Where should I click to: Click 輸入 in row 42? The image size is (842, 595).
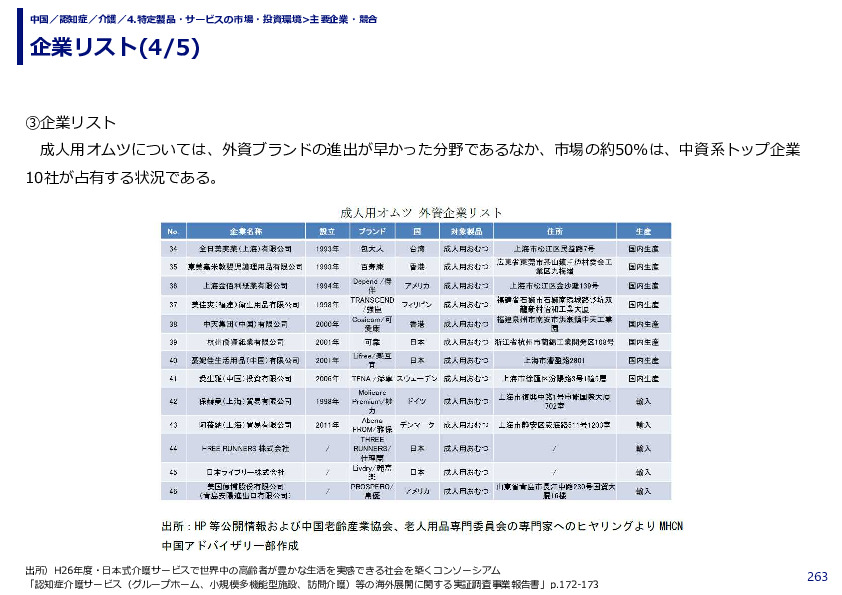(643, 401)
